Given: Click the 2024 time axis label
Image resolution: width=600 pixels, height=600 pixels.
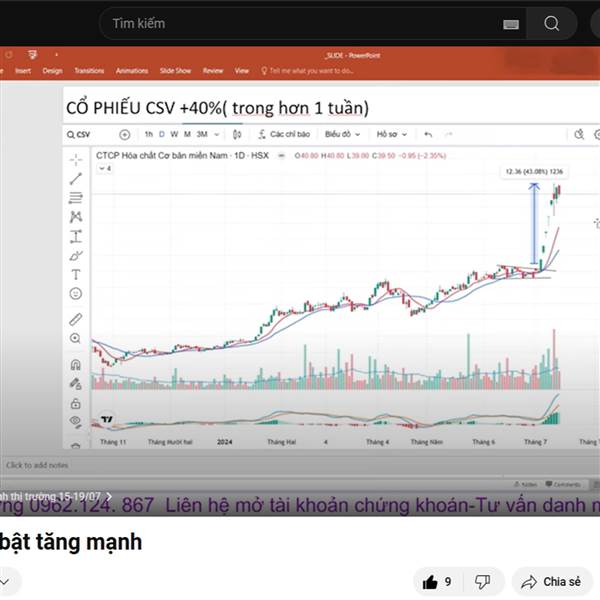Looking at the screenshot, I should tap(225, 442).
